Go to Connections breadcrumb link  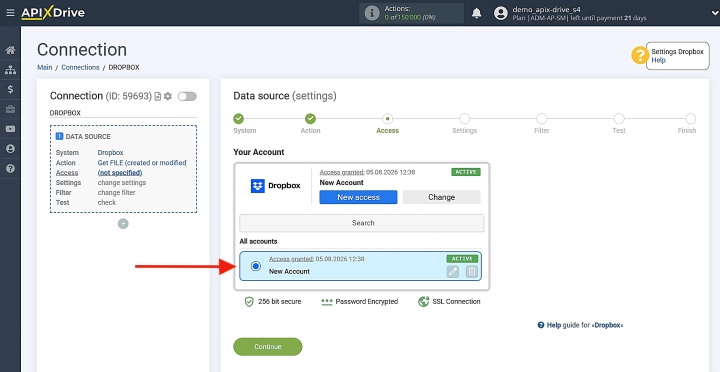80,67
